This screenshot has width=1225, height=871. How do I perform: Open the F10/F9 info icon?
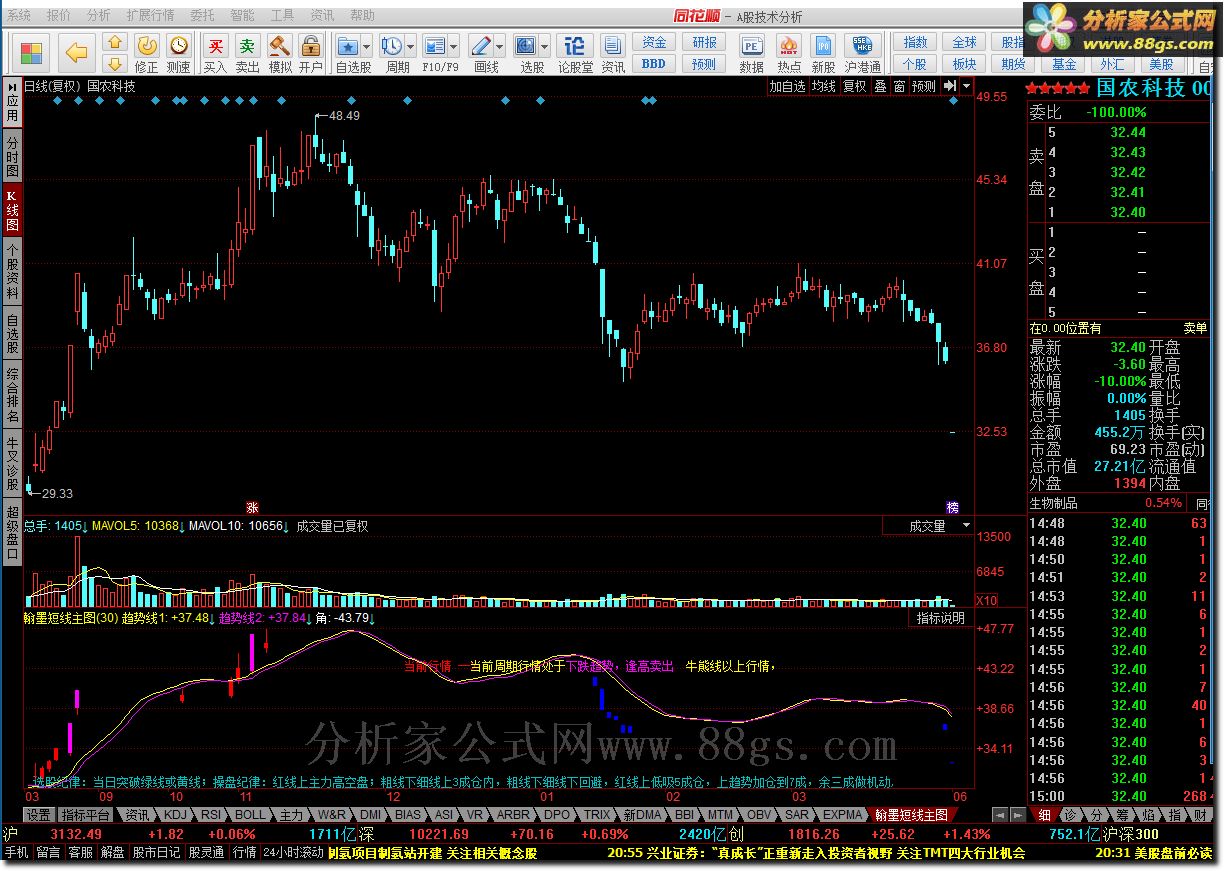click(x=434, y=46)
